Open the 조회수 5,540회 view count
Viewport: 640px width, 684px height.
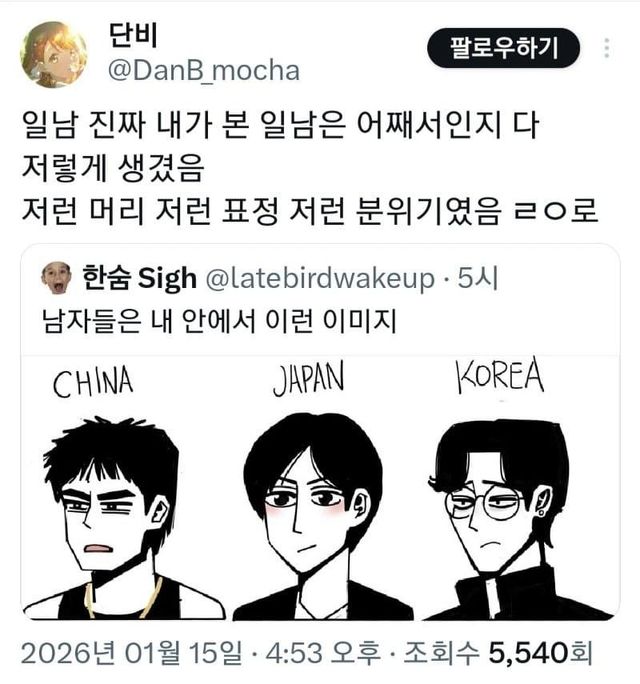[498, 653]
